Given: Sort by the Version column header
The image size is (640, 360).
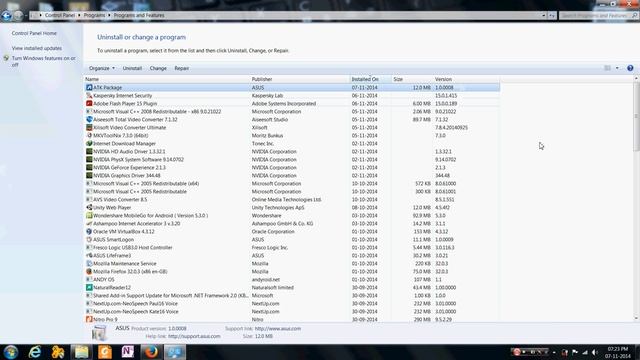Looking at the screenshot, I should coord(466,79).
